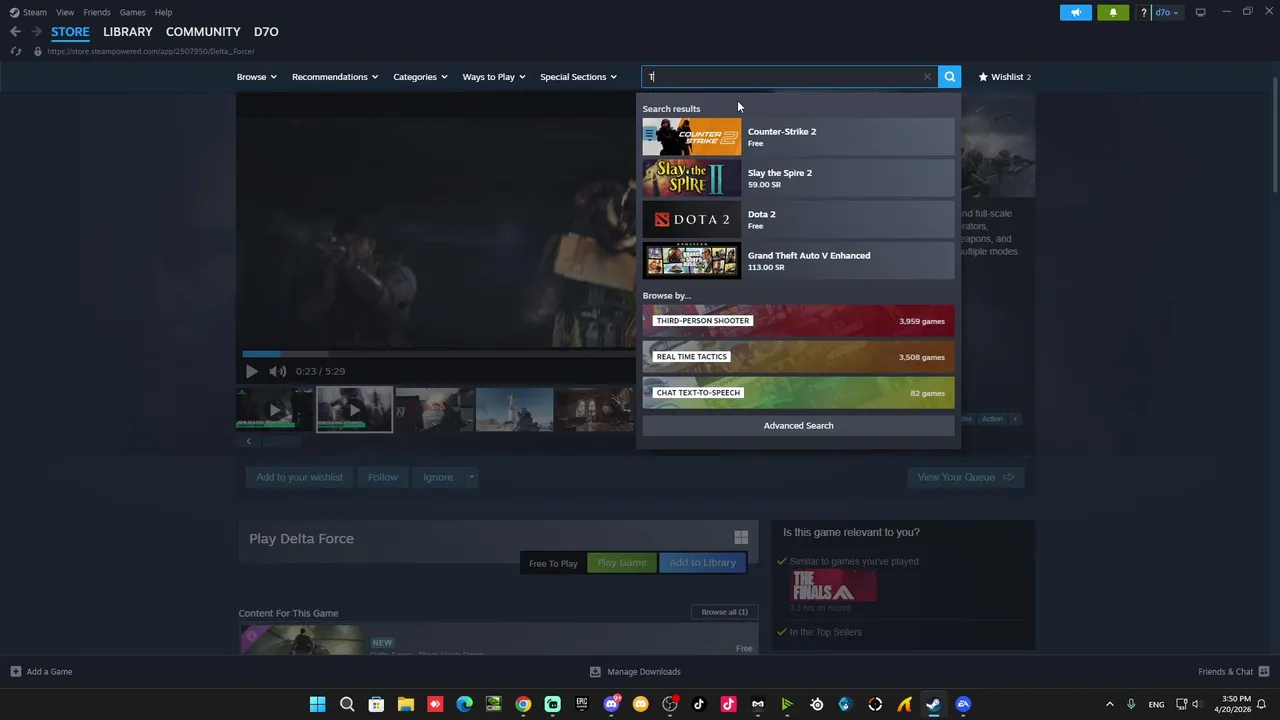Select the first trailer thumbnail
This screenshot has width=1280, height=720.
[275, 409]
